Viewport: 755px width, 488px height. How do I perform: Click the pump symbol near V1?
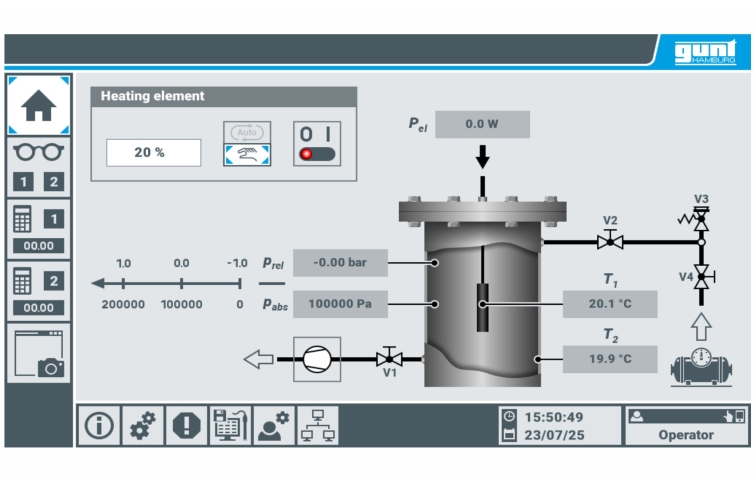316,358
